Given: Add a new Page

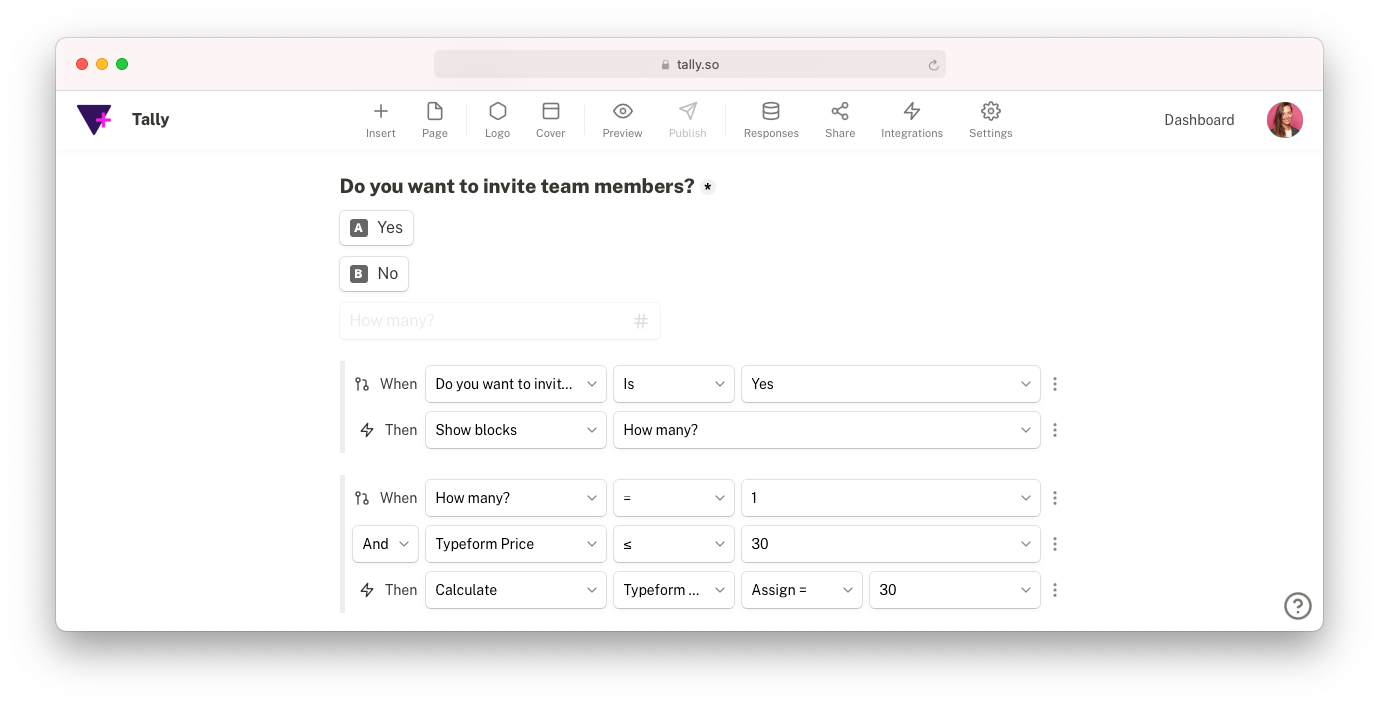Looking at the screenshot, I should pyautogui.click(x=434, y=120).
